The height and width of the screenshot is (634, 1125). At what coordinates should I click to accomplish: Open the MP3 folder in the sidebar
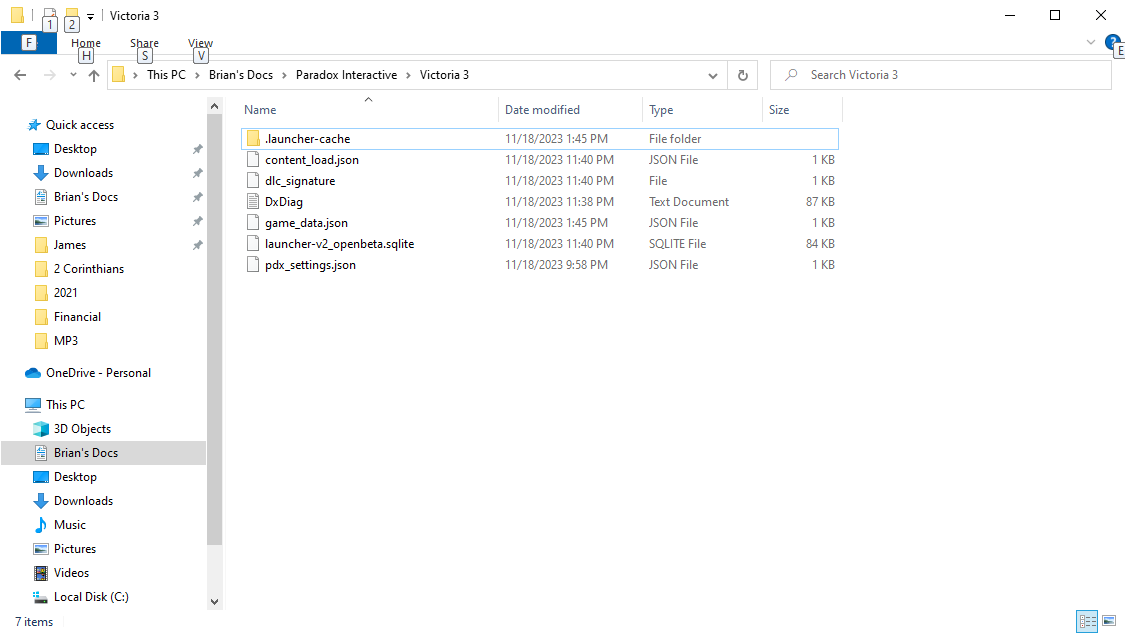click(66, 341)
